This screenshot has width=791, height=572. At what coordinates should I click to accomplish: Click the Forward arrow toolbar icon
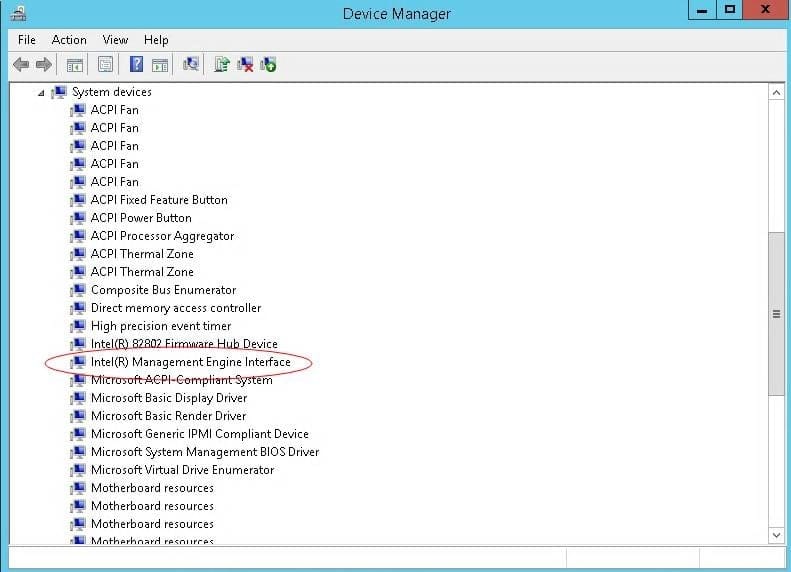pos(44,65)
